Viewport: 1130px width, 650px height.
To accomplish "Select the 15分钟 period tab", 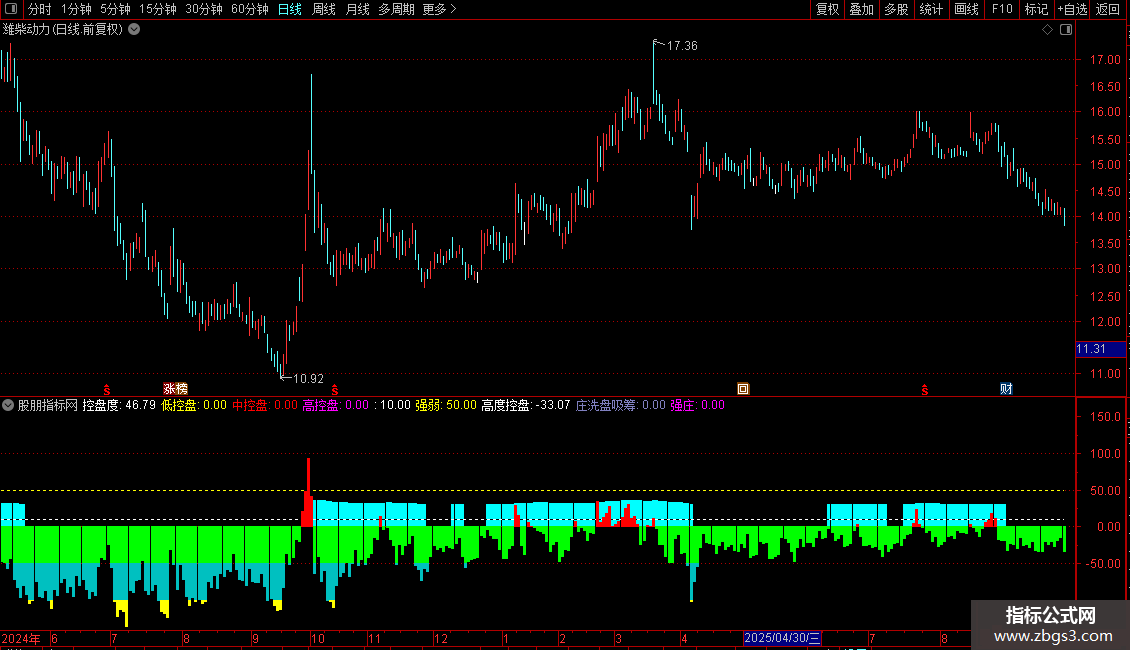I will tap(158, 9).
